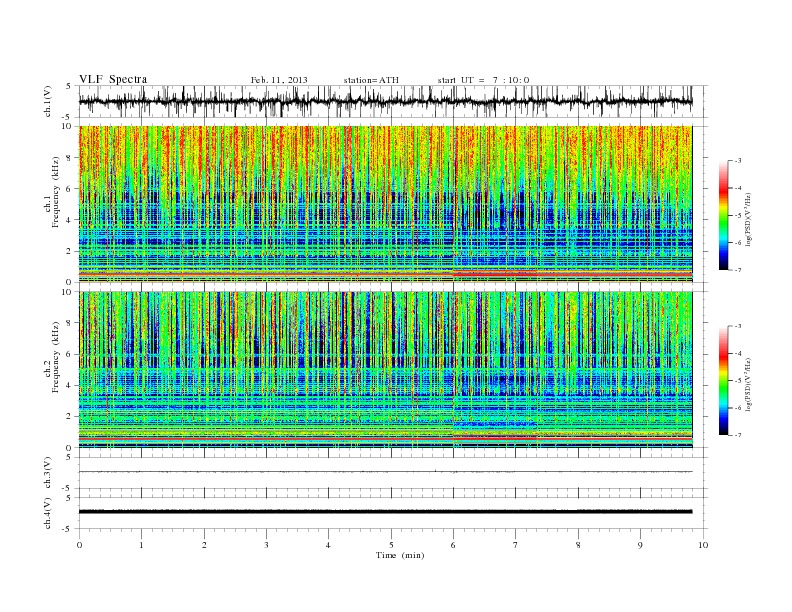792x612 pixels.
Task: Click the "8" kHz tick on ch.1 spectrogram axis
Action: coord(69,158)
